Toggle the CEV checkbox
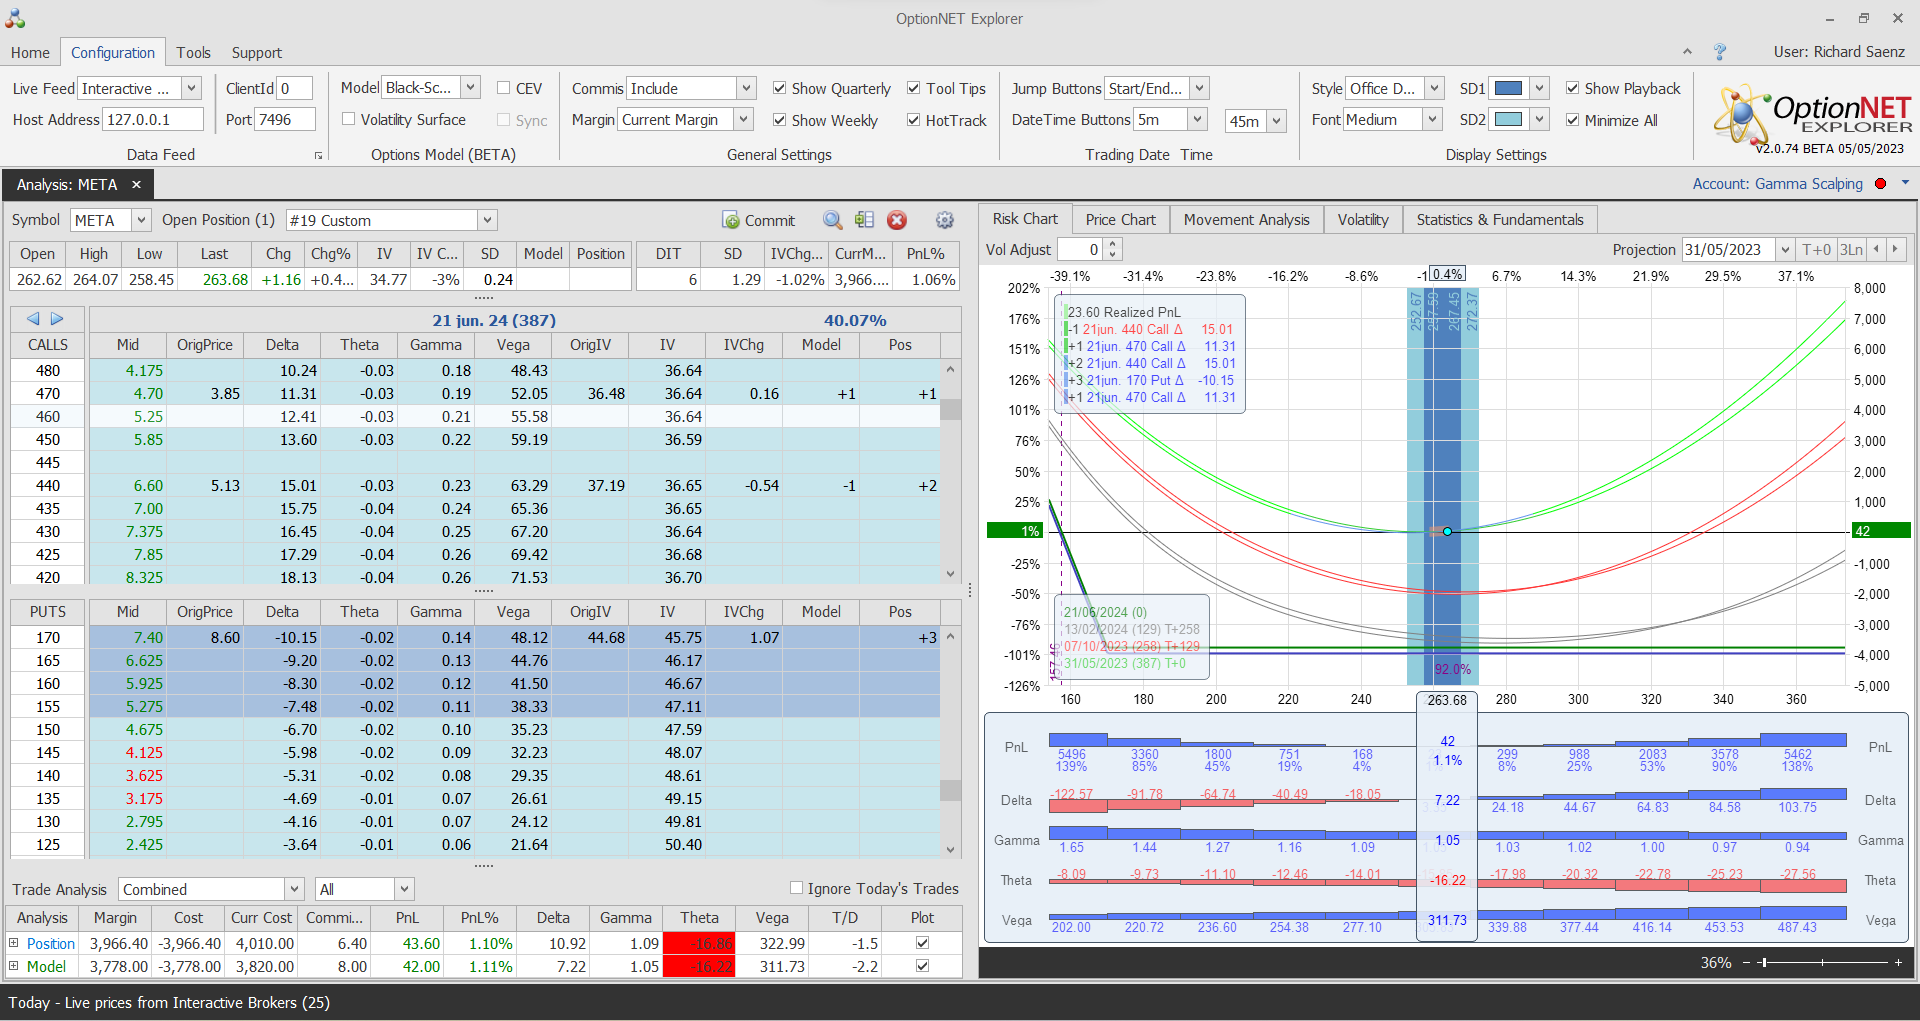 (x=504, y=88)
